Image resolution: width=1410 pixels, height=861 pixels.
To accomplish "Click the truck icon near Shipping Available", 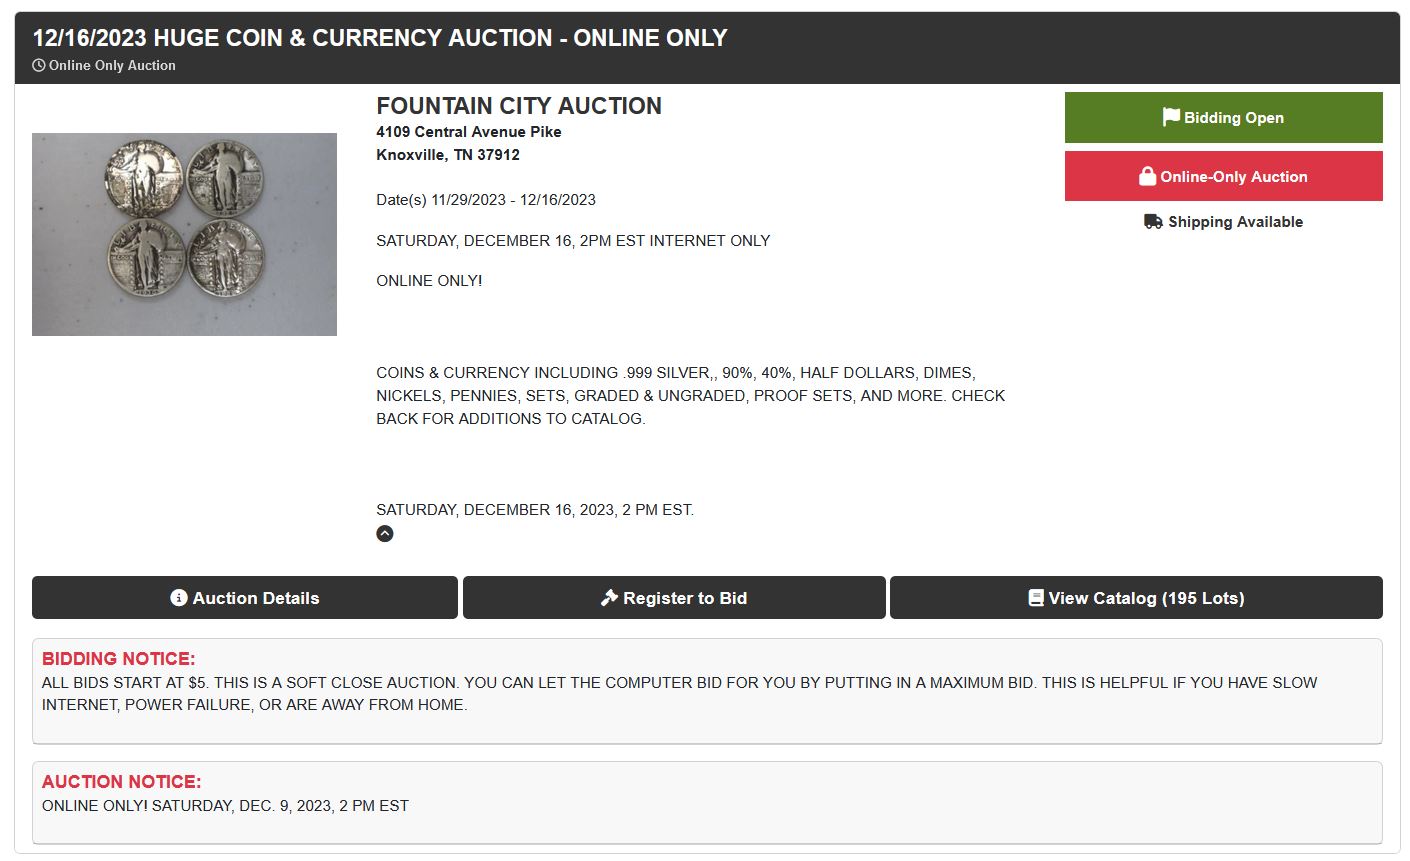I will click(x=1153, y=221).
